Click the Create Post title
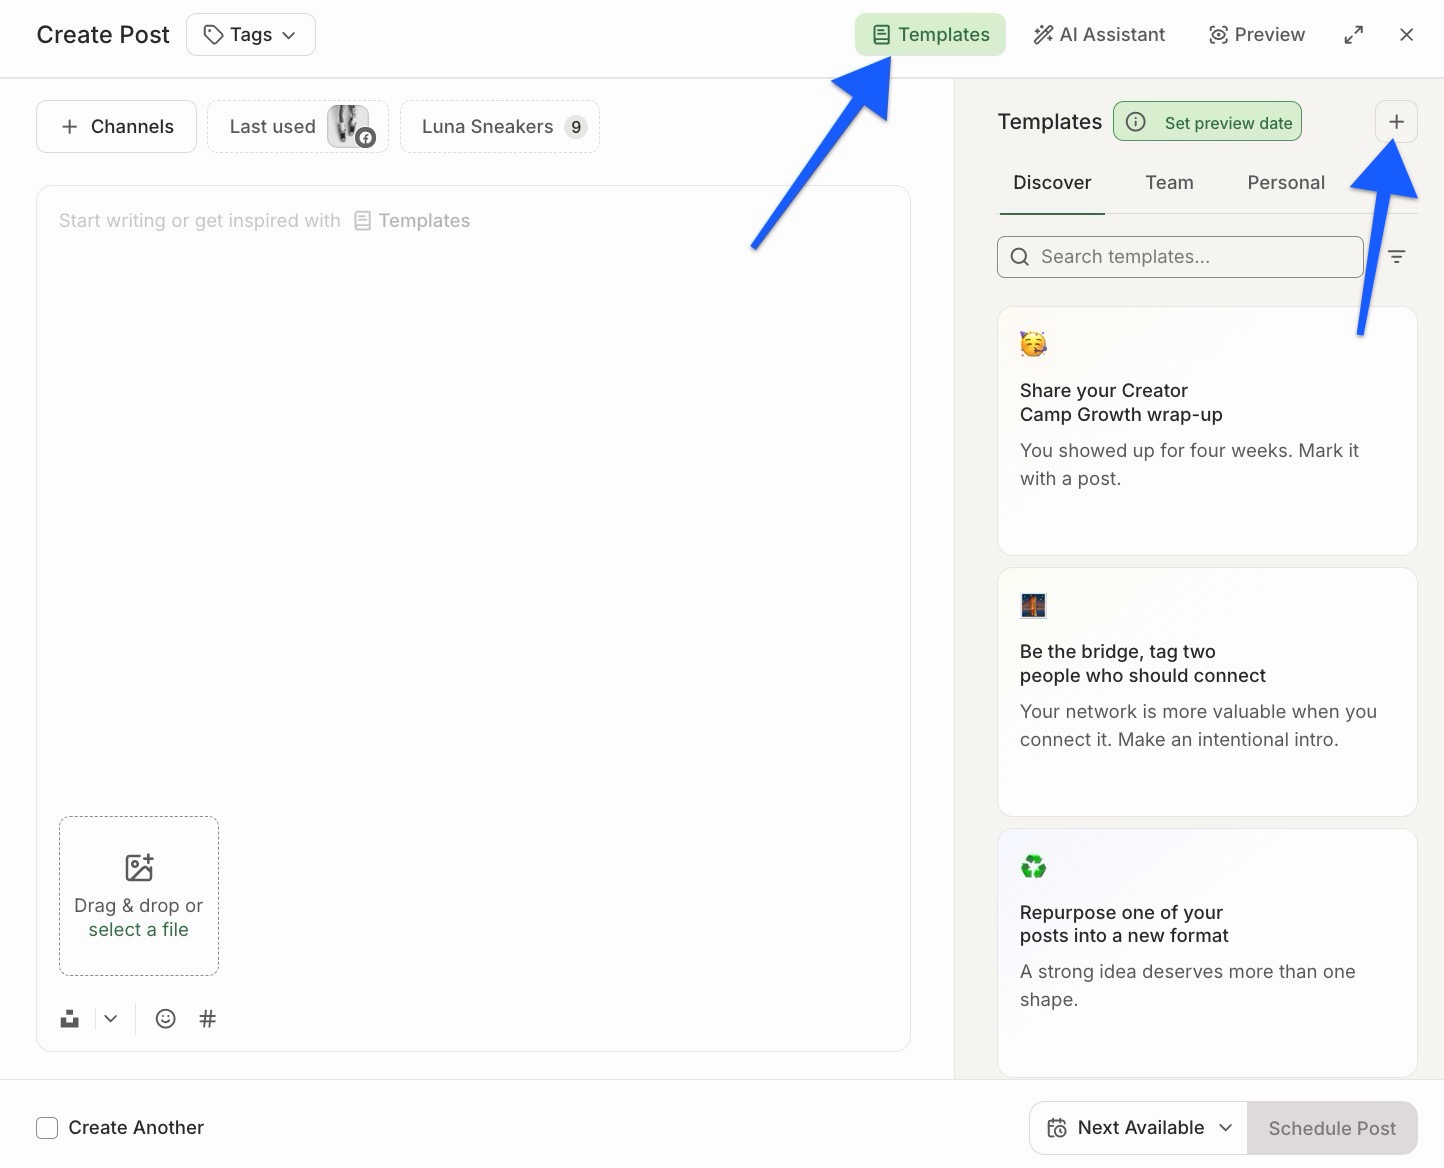 103,35
